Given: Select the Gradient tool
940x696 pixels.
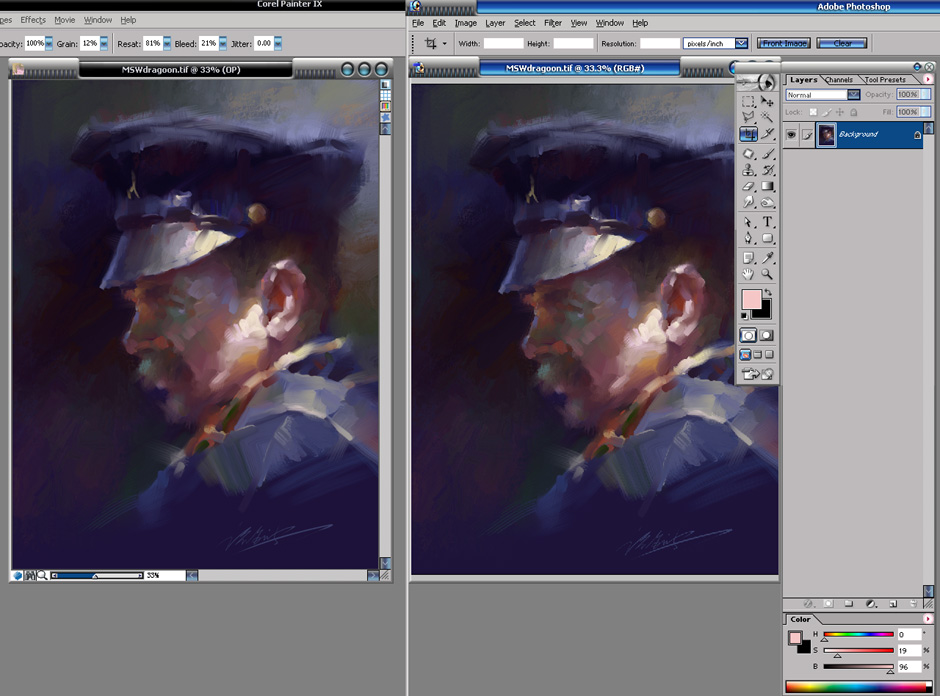Looking at the screenshot, I should [x=767, y=186].
